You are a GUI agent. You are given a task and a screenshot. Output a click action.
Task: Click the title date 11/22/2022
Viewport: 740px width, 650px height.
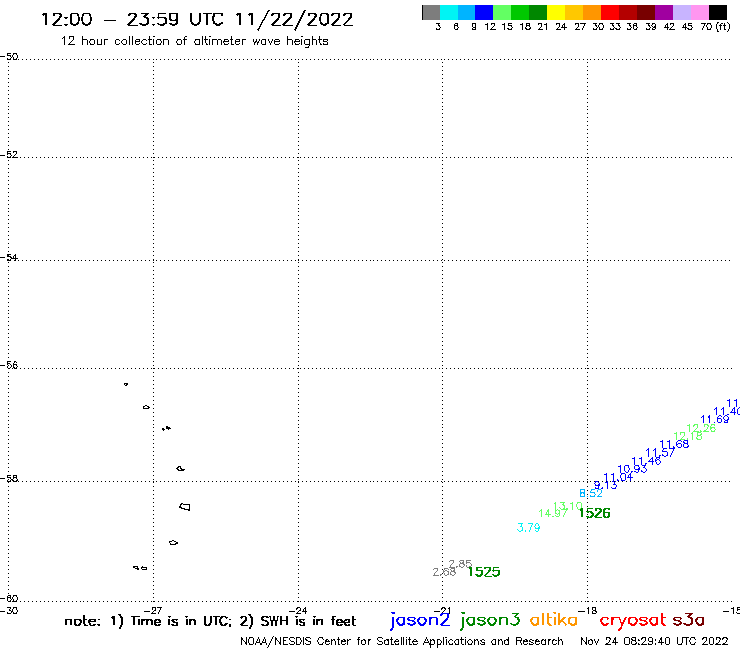point(294,20)
